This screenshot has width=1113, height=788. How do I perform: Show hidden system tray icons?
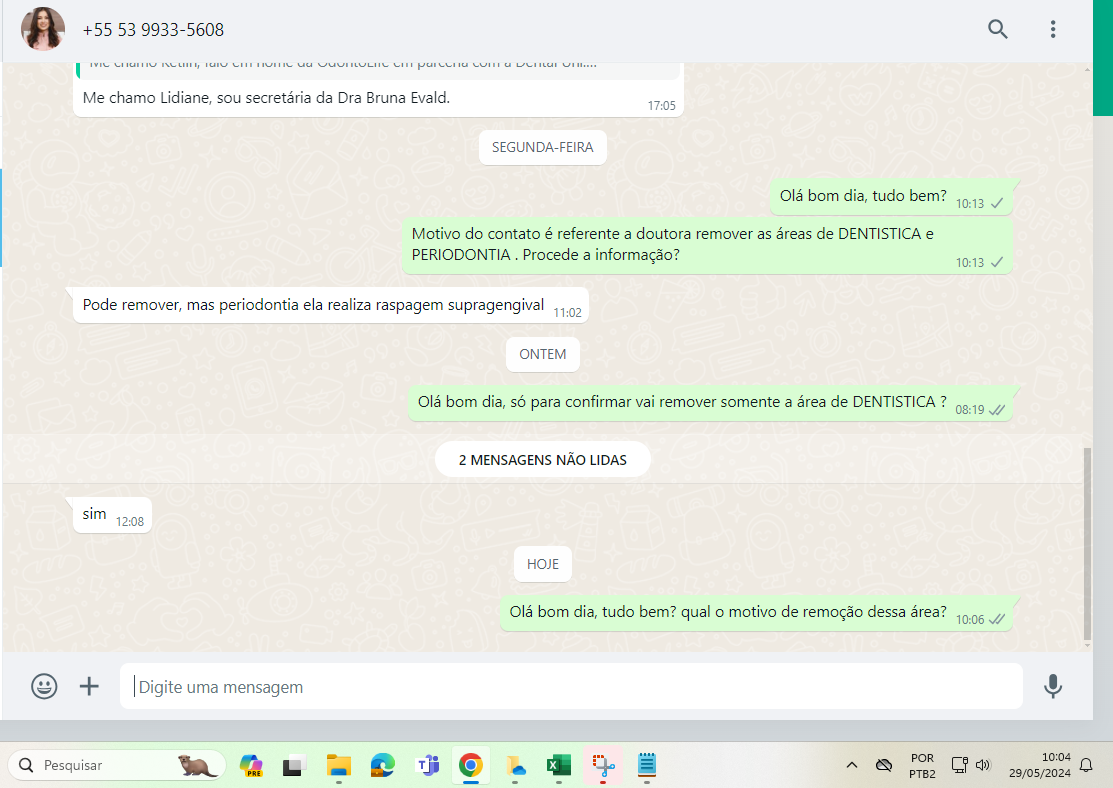pos(852,765)
